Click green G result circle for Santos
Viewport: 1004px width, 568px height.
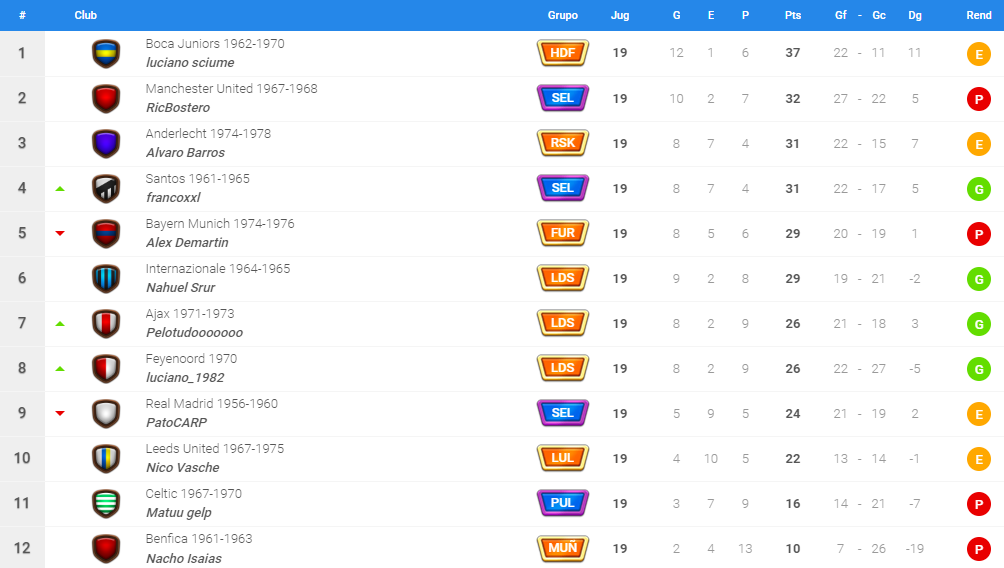pyautogui.click(x=978, y=189)
